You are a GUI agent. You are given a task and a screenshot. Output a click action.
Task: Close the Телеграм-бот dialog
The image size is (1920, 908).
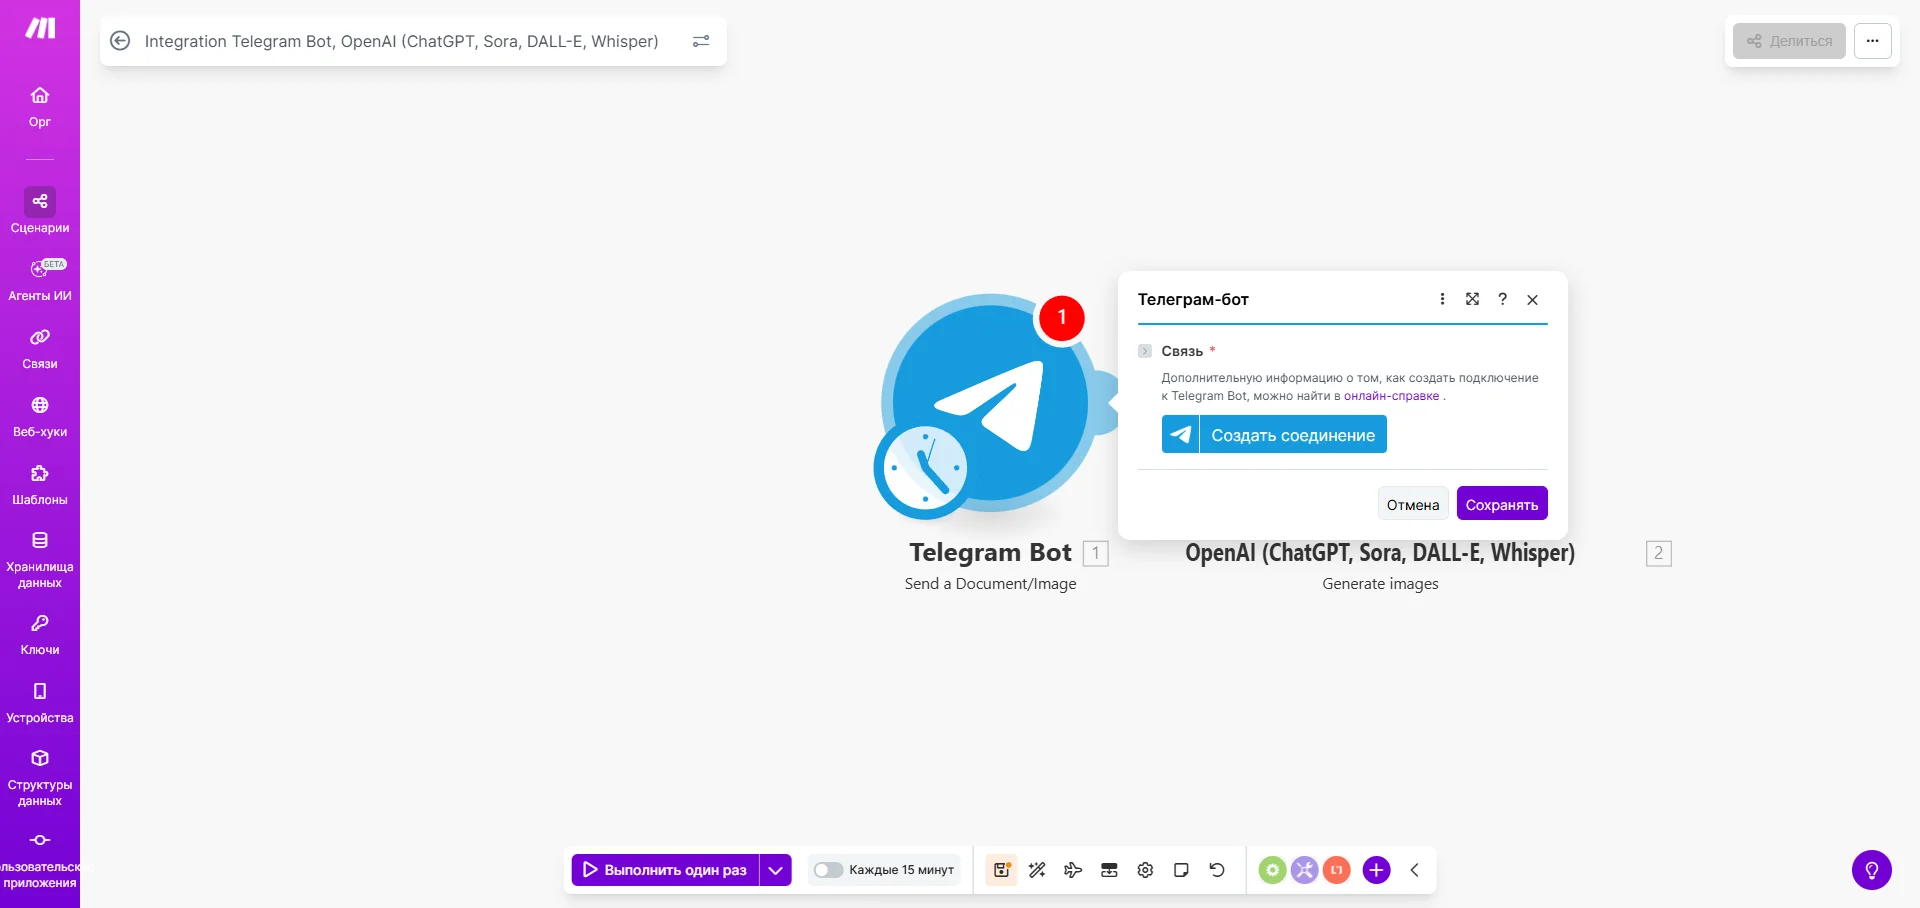[1532, 299]
